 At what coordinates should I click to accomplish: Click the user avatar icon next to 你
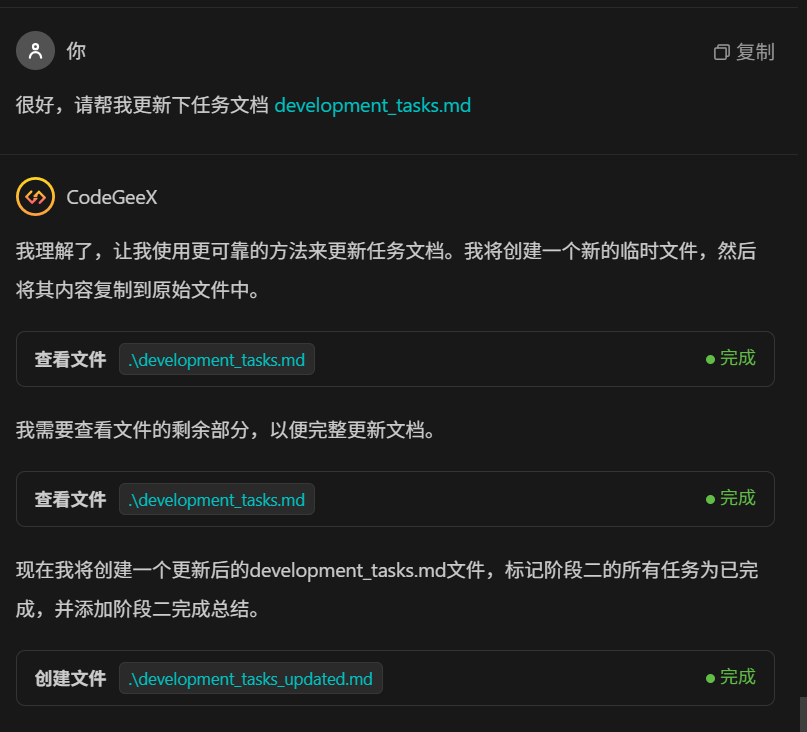pyautogui.click(x=35, y=50)
